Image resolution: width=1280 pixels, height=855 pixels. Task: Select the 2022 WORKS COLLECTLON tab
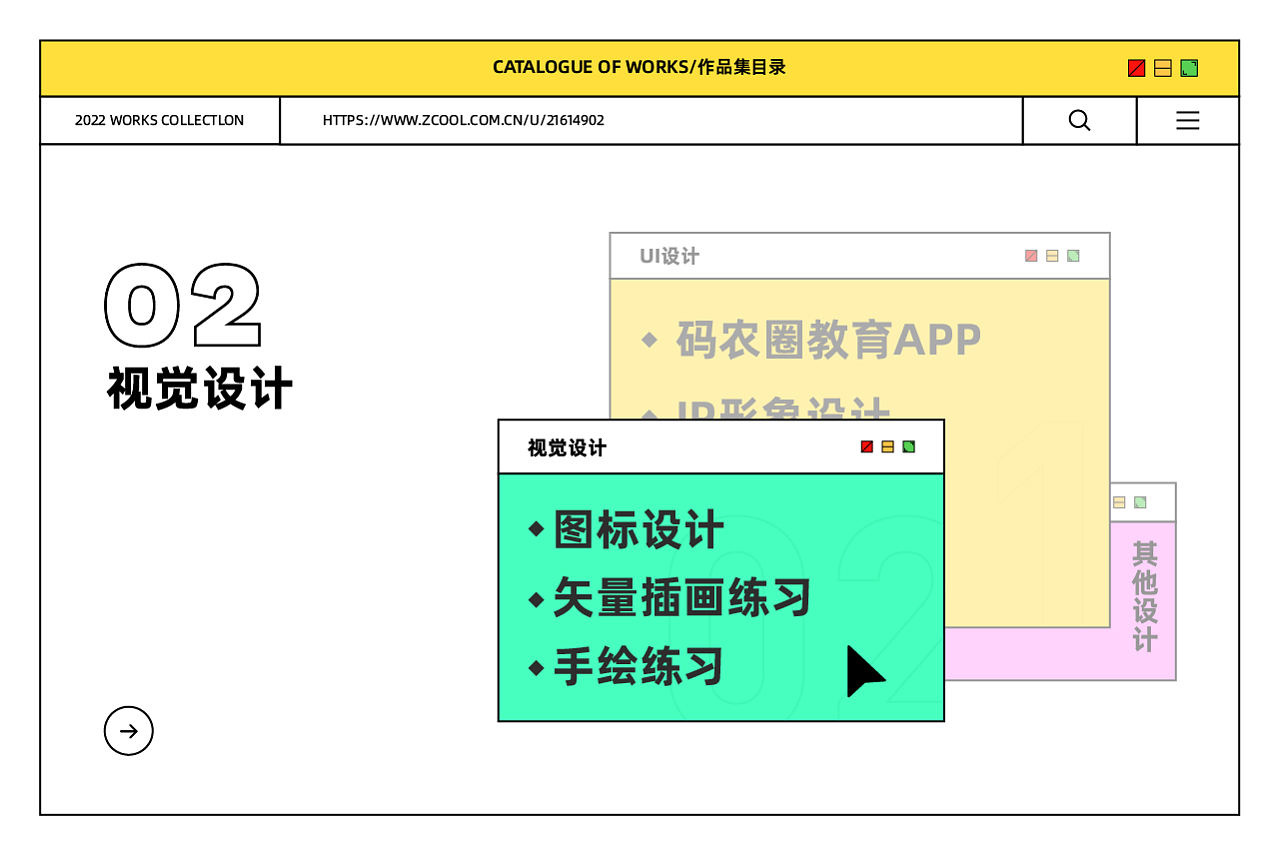[160, 121]
